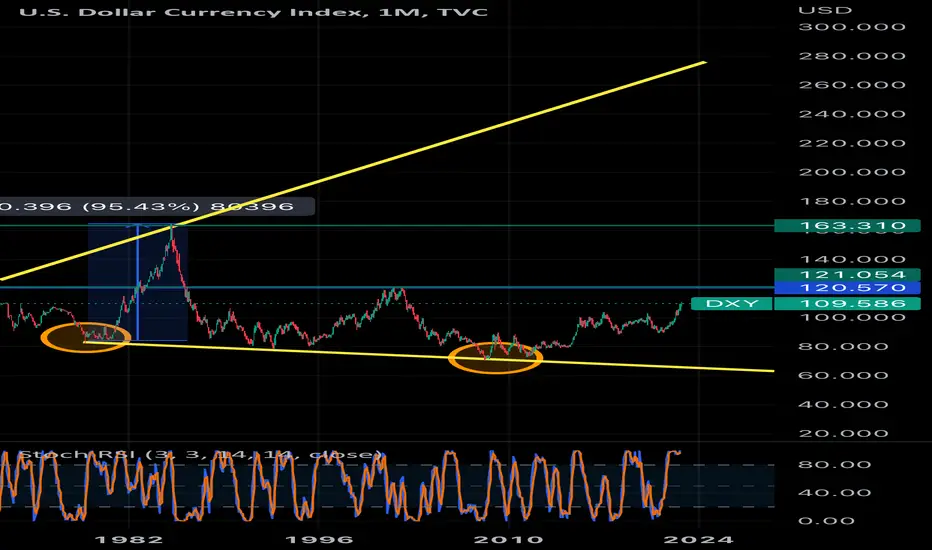Click the U.S. Dollar Currency Index title
932x550 pixels.
(x=253, y=12)
